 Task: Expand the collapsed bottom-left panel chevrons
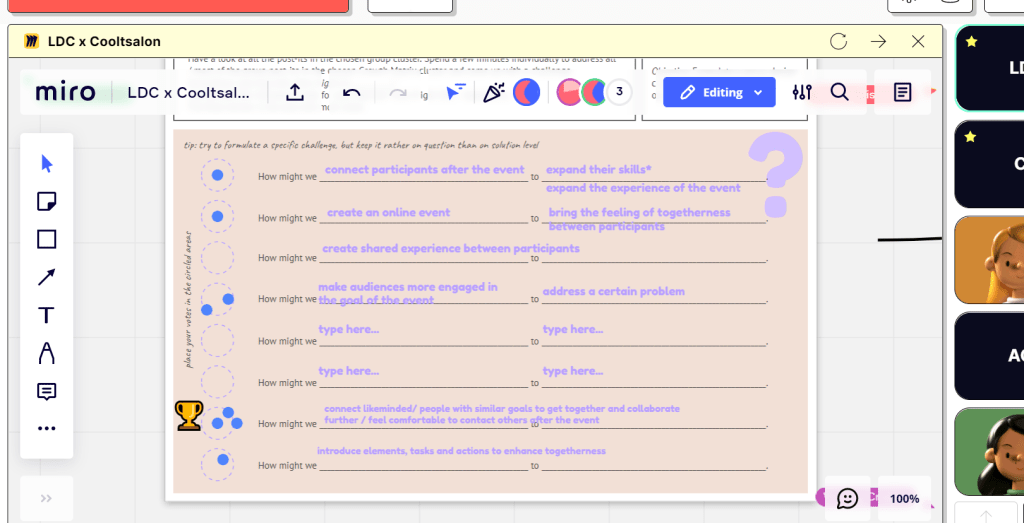tap(46, 498)
